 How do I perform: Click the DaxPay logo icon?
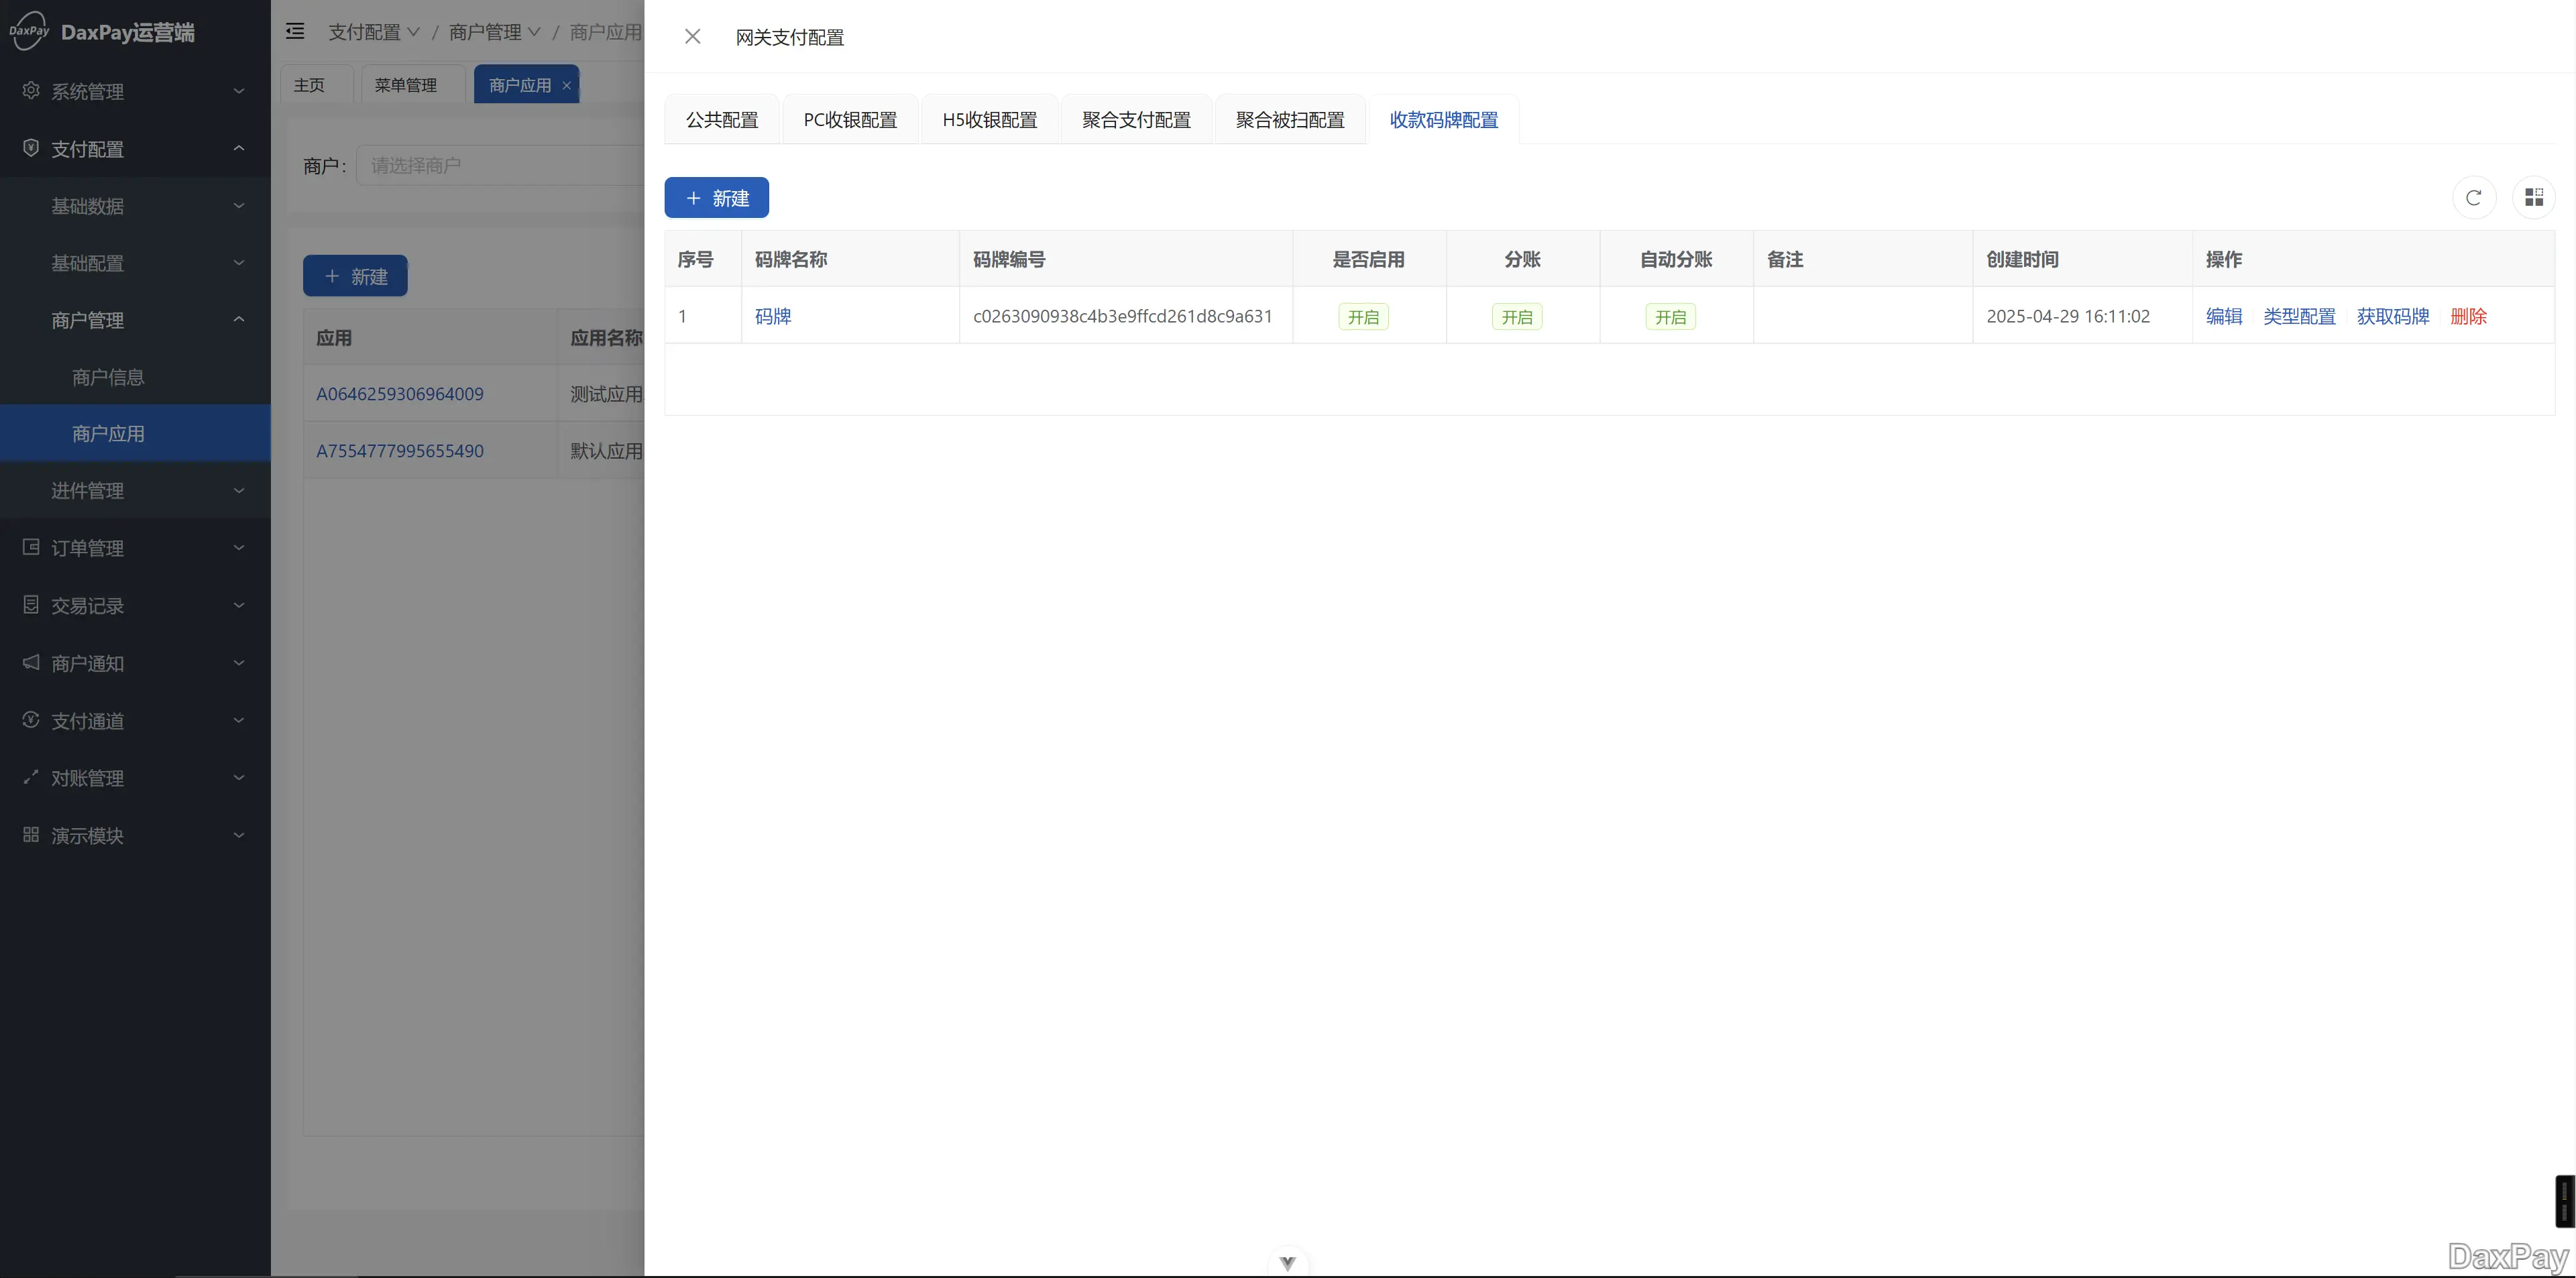point(29,31)
